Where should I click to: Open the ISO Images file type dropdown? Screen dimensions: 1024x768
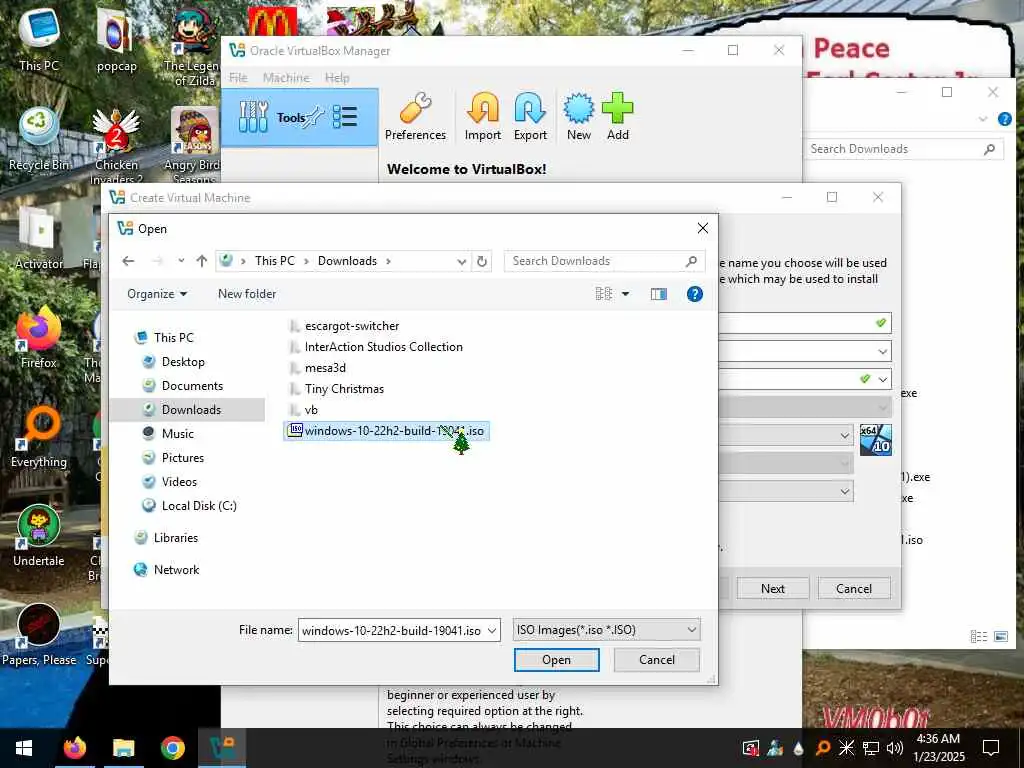pyautogui.click(x=606, y=630)
